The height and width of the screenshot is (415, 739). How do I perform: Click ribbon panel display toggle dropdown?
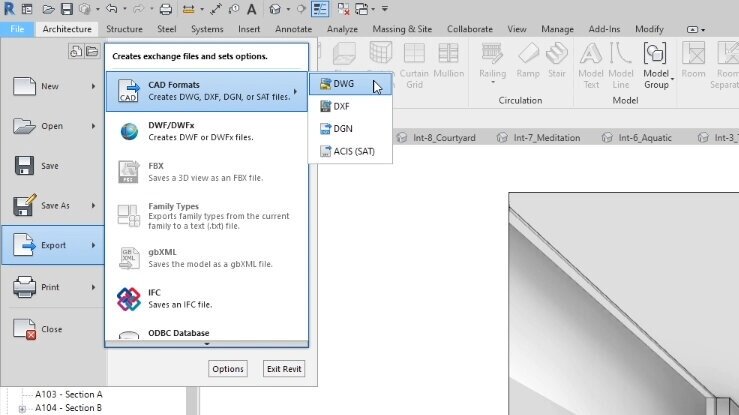(x=696, y=29)
